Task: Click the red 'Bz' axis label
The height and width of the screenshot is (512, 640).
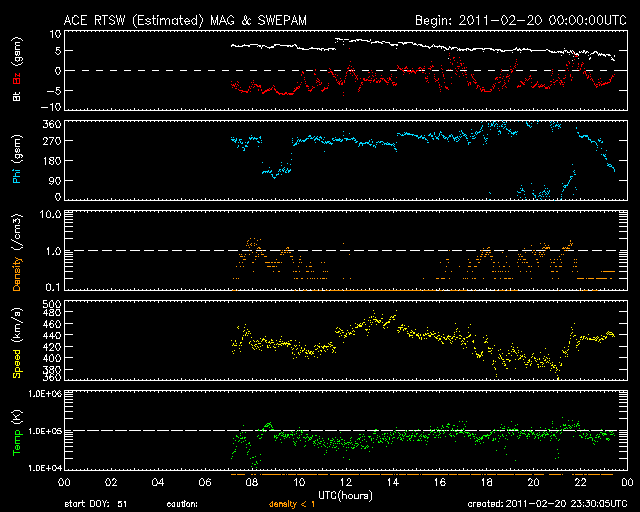Action: coord(17,78)
